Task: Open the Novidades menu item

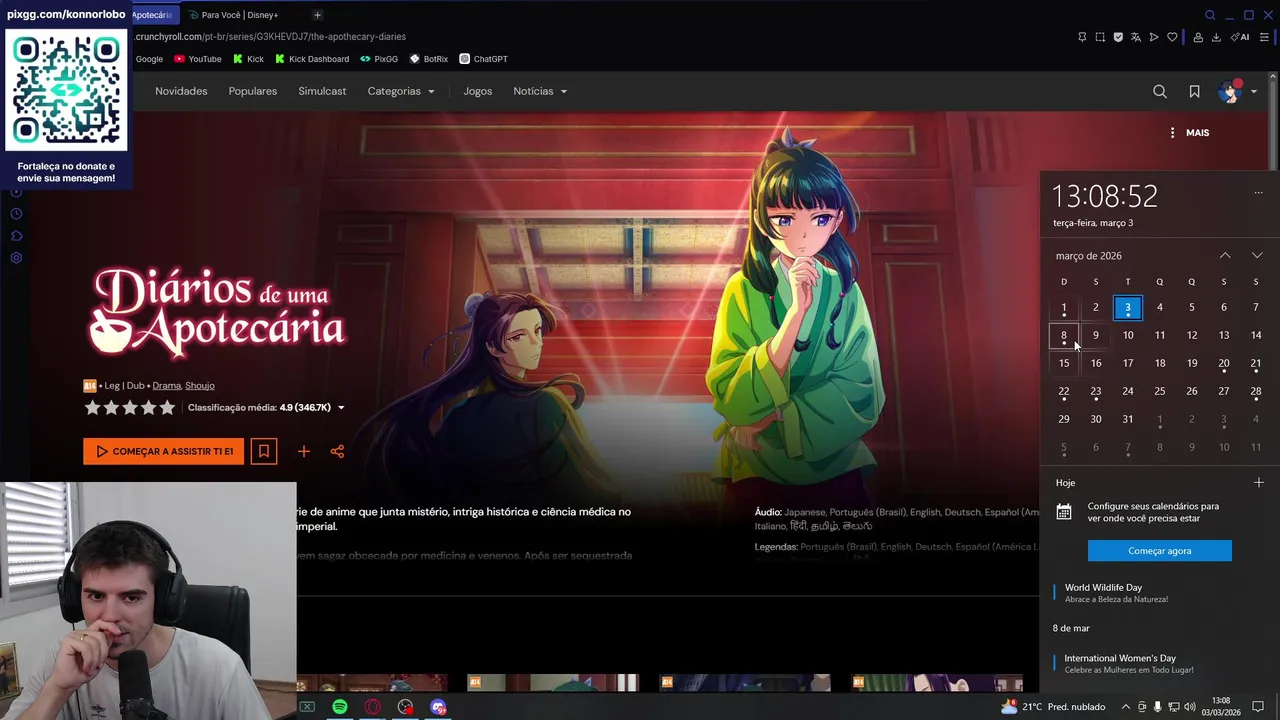Action: tap(181, 91)
